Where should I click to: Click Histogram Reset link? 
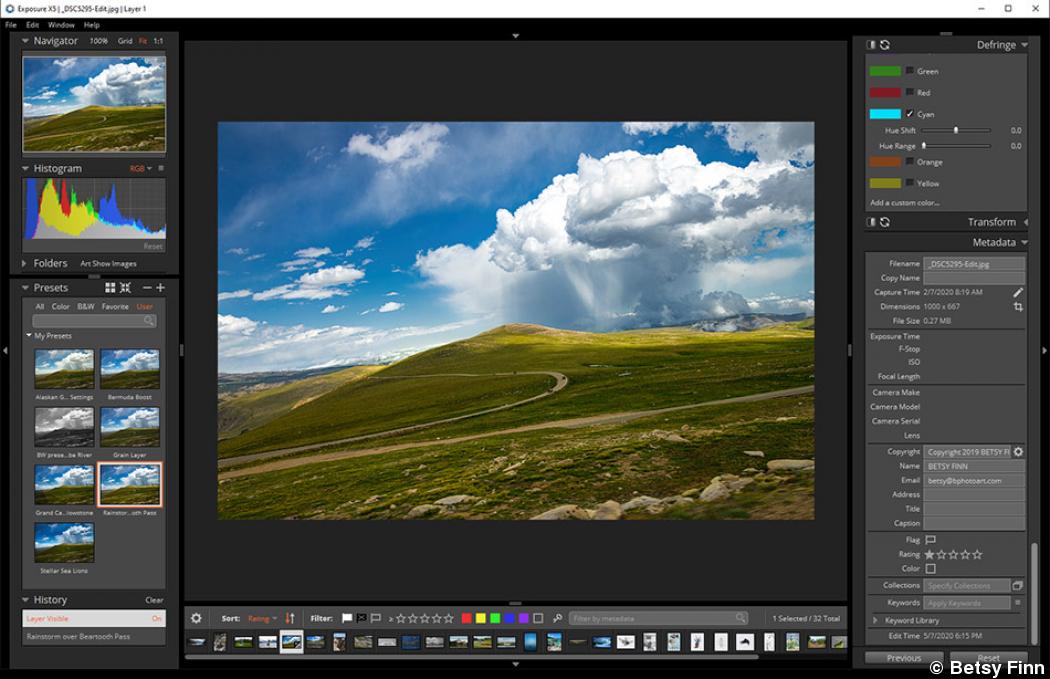(x=153, y=246)
